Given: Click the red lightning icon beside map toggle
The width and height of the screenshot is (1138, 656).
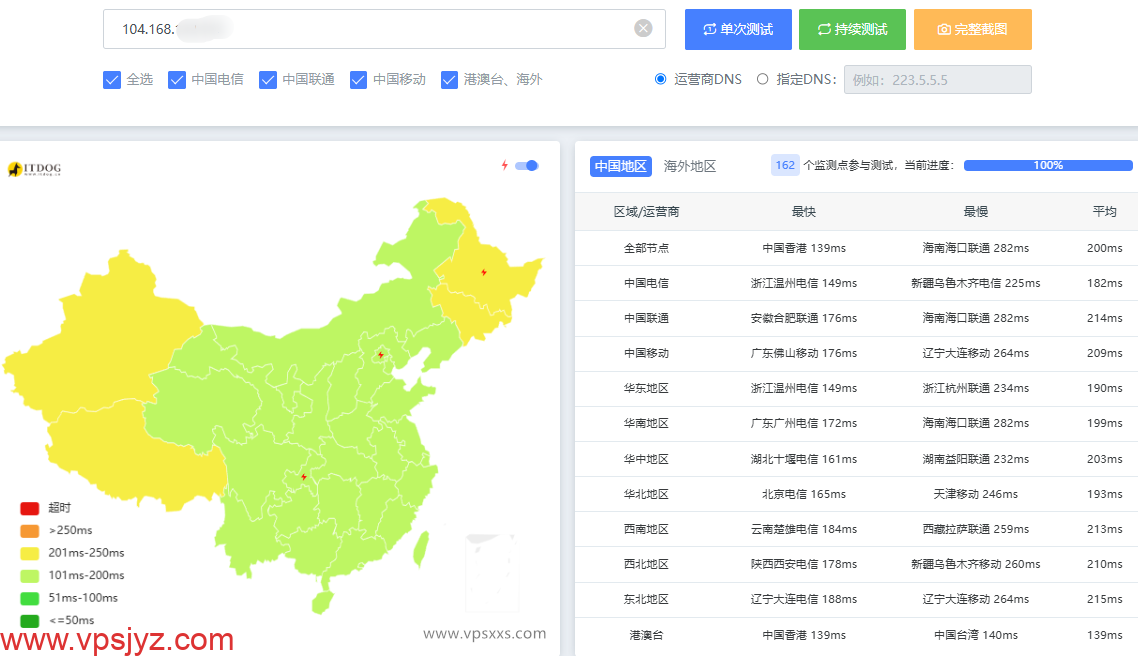Looking at the screenshot, I should [504, 166].
